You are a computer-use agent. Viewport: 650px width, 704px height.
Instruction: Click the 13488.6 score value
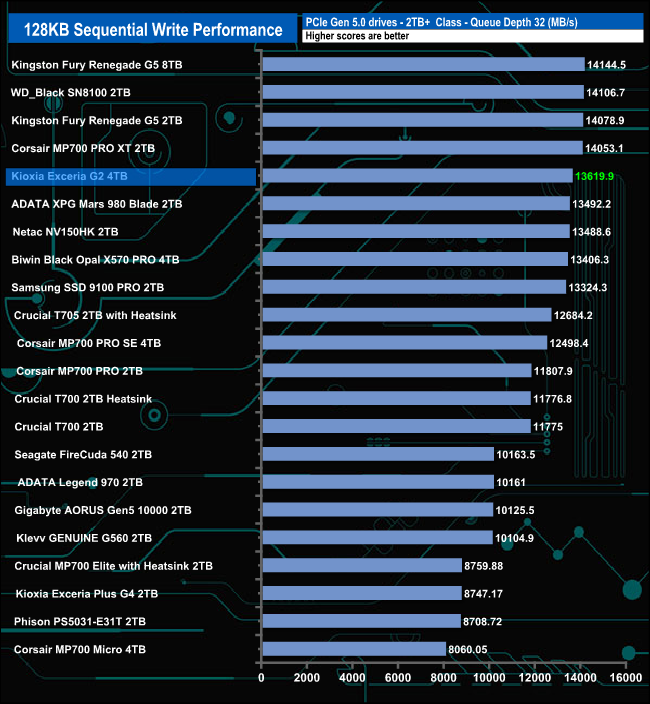point(592,232)
